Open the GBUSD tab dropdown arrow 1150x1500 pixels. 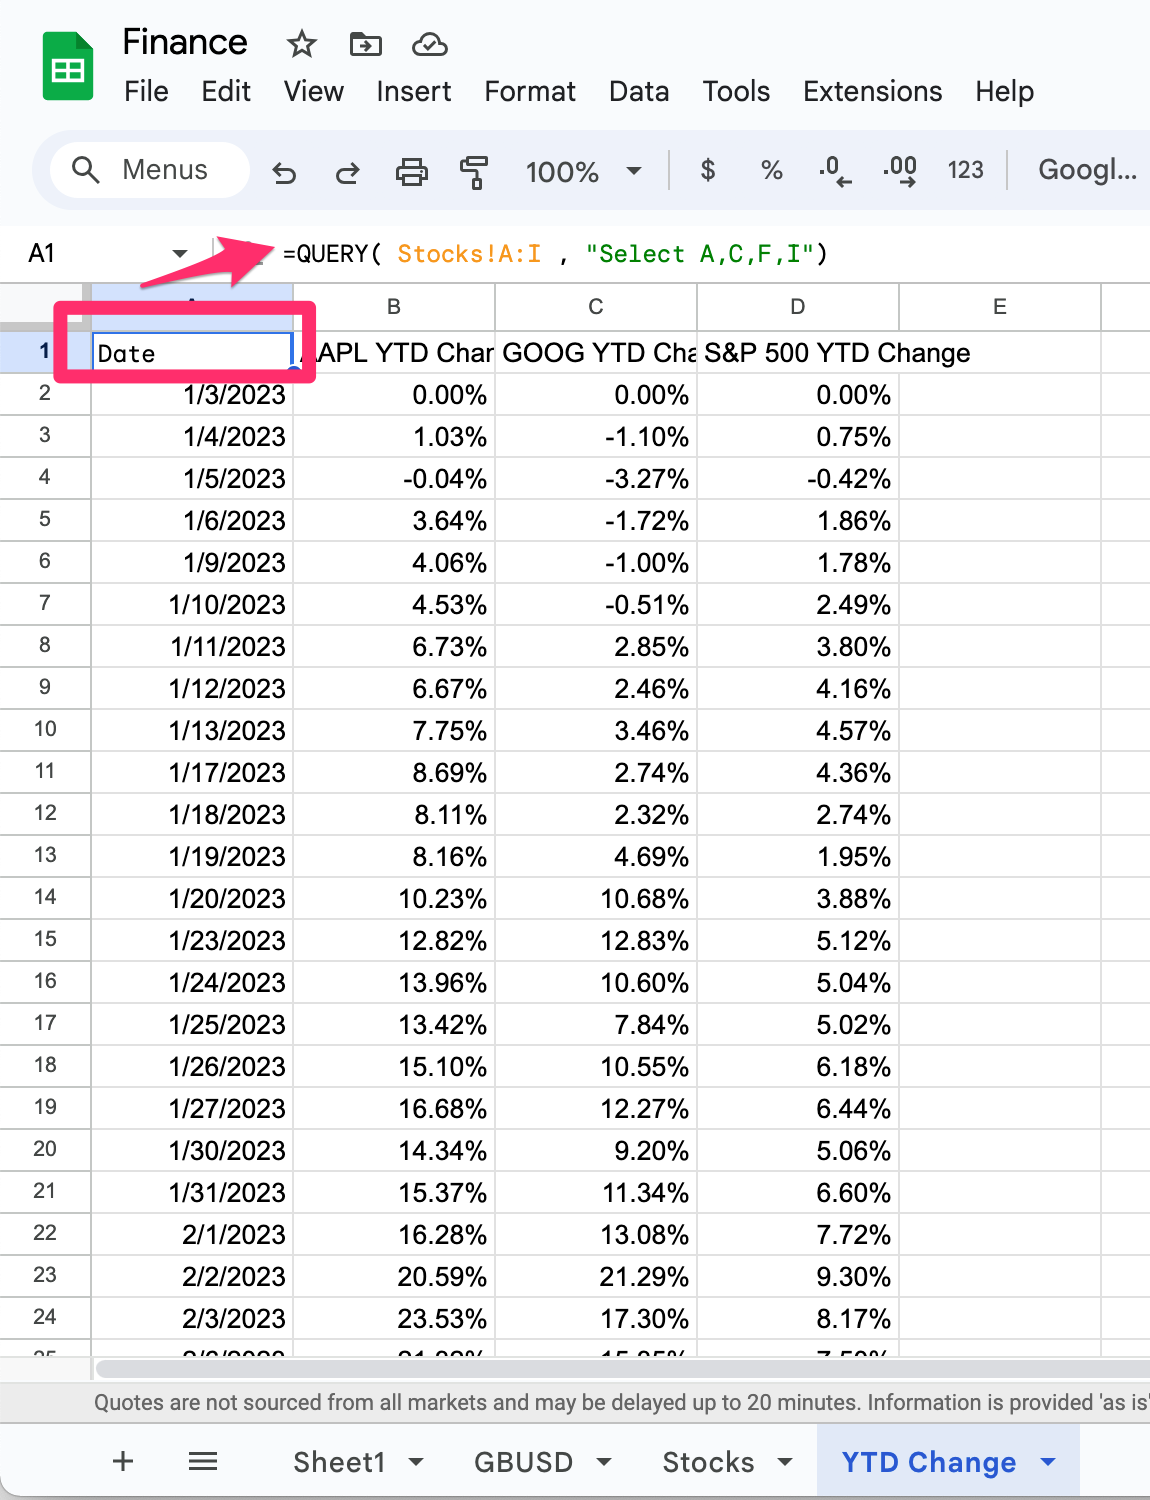coord(604,1462)
